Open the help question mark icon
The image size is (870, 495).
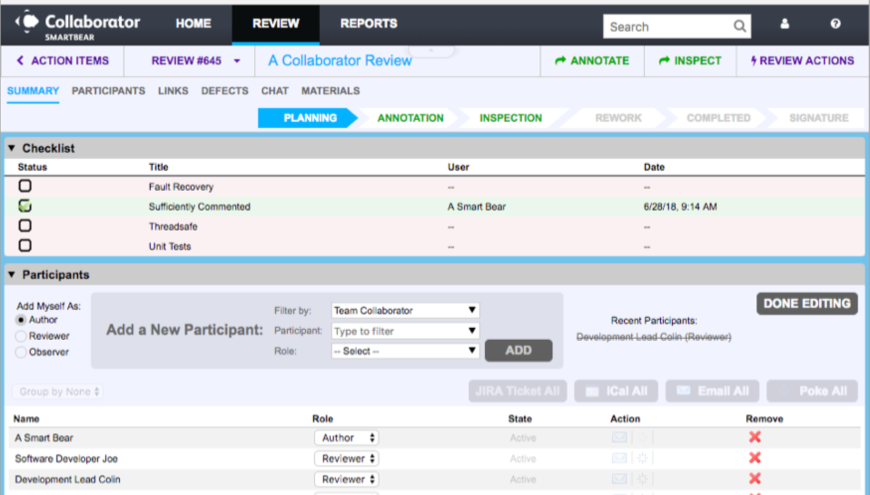pos(836,25)
